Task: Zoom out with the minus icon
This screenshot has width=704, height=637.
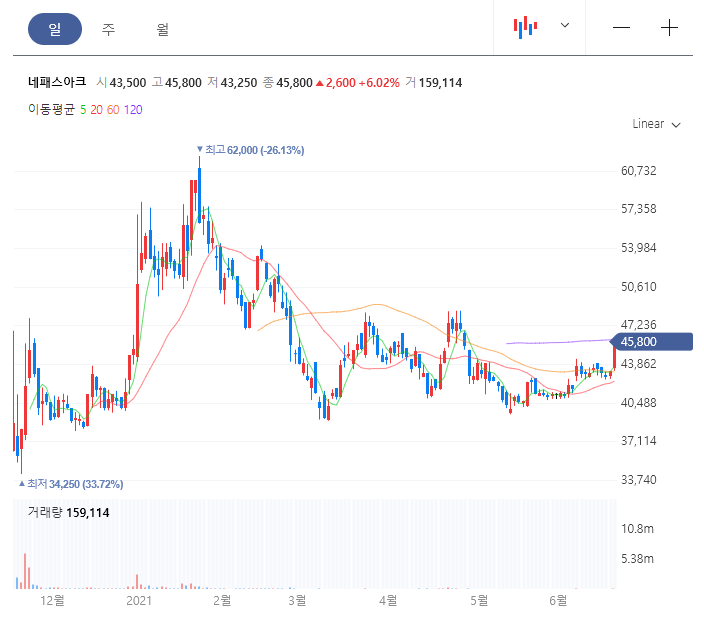Action: 621,28
